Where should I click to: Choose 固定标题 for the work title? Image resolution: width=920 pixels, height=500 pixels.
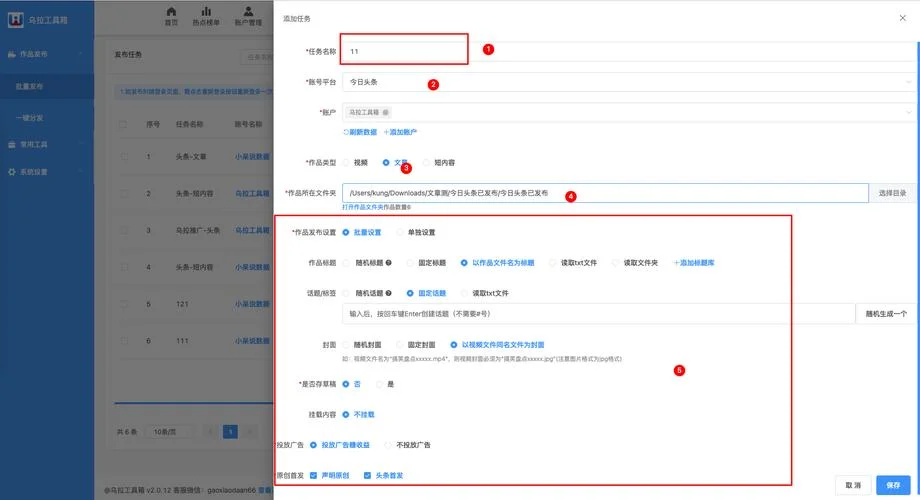click(427, 263)
